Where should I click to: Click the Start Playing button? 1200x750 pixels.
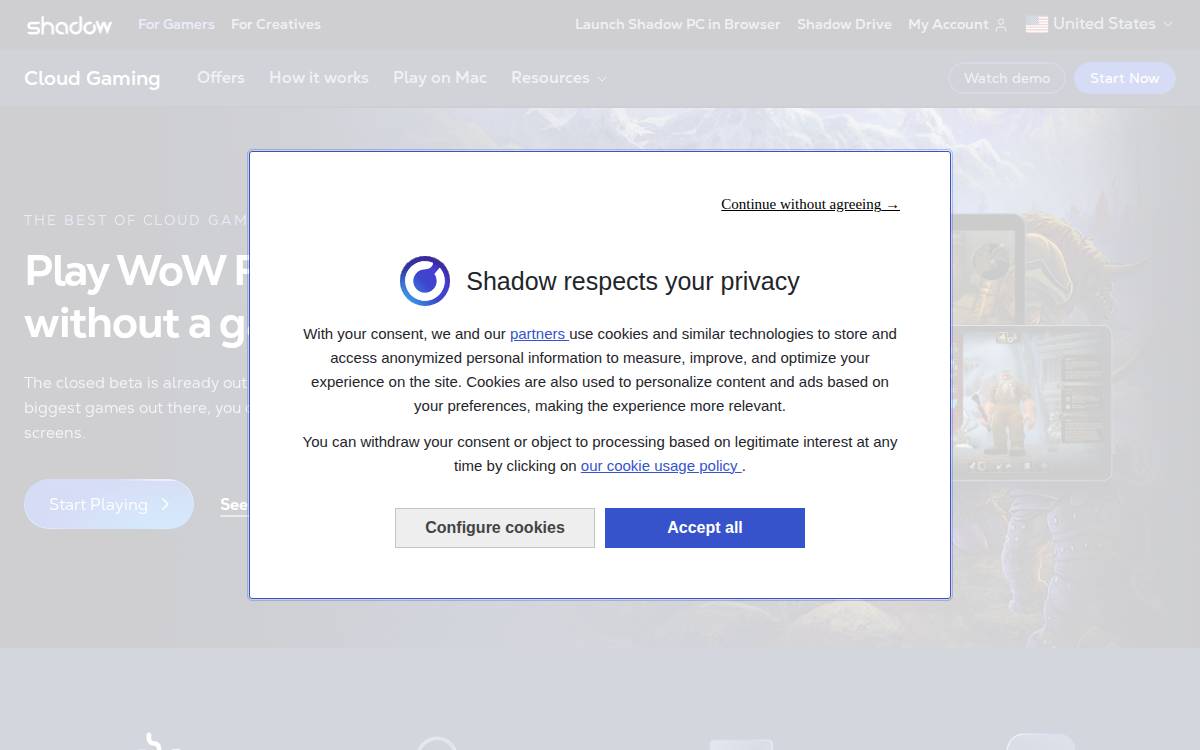109,504
